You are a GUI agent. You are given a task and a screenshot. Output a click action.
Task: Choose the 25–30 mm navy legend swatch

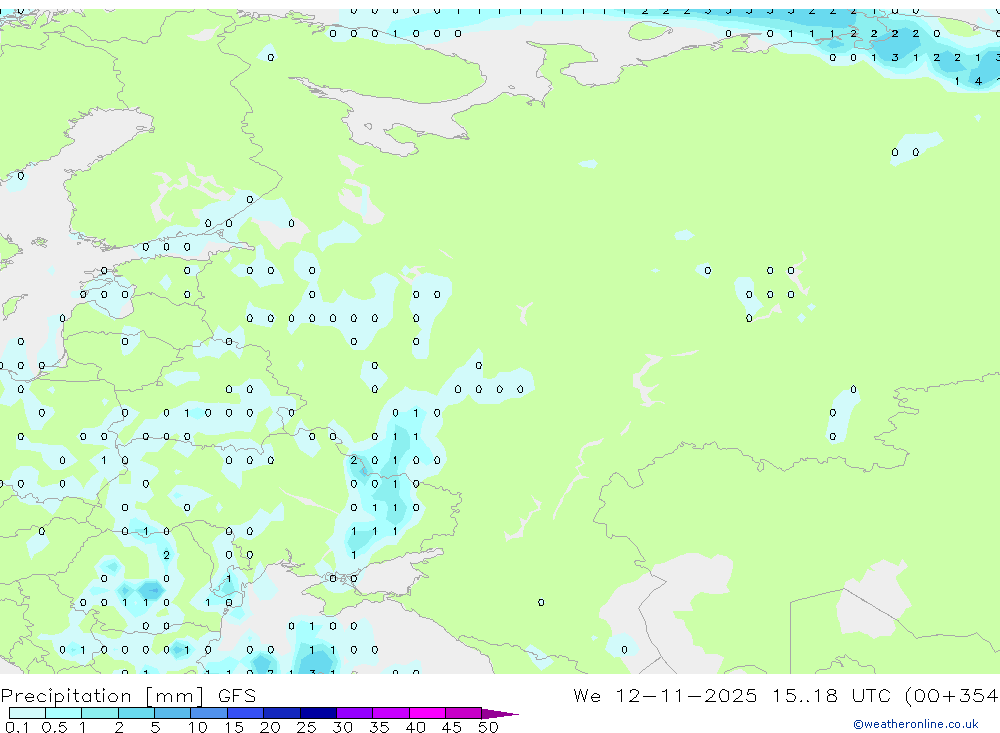[318, 713]
